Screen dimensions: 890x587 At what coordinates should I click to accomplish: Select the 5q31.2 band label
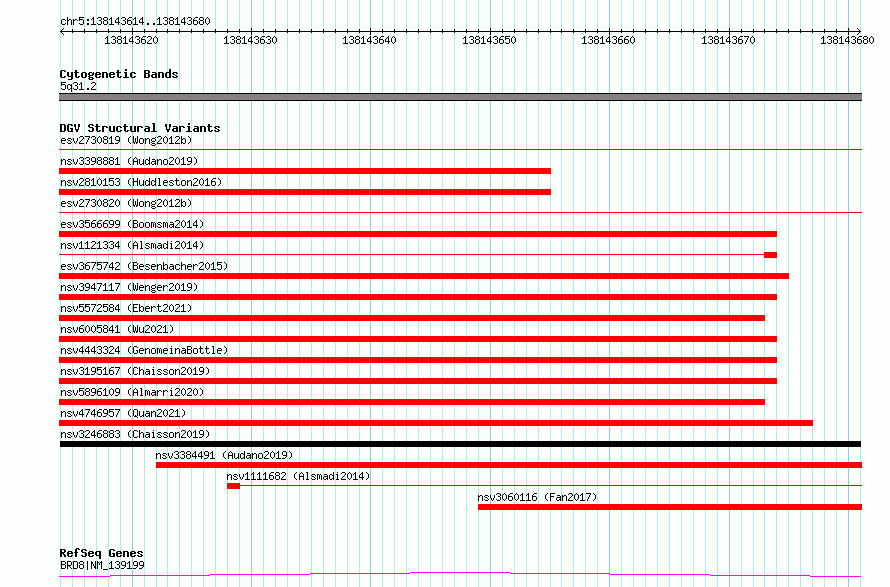click(x=78, y=86)
